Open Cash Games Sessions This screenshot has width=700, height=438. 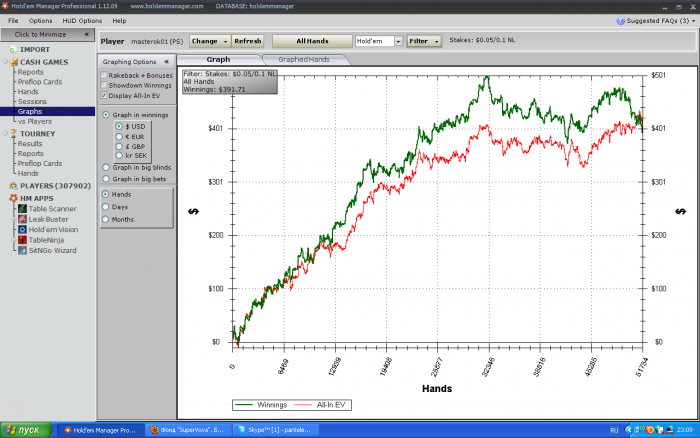click(32, 101)
